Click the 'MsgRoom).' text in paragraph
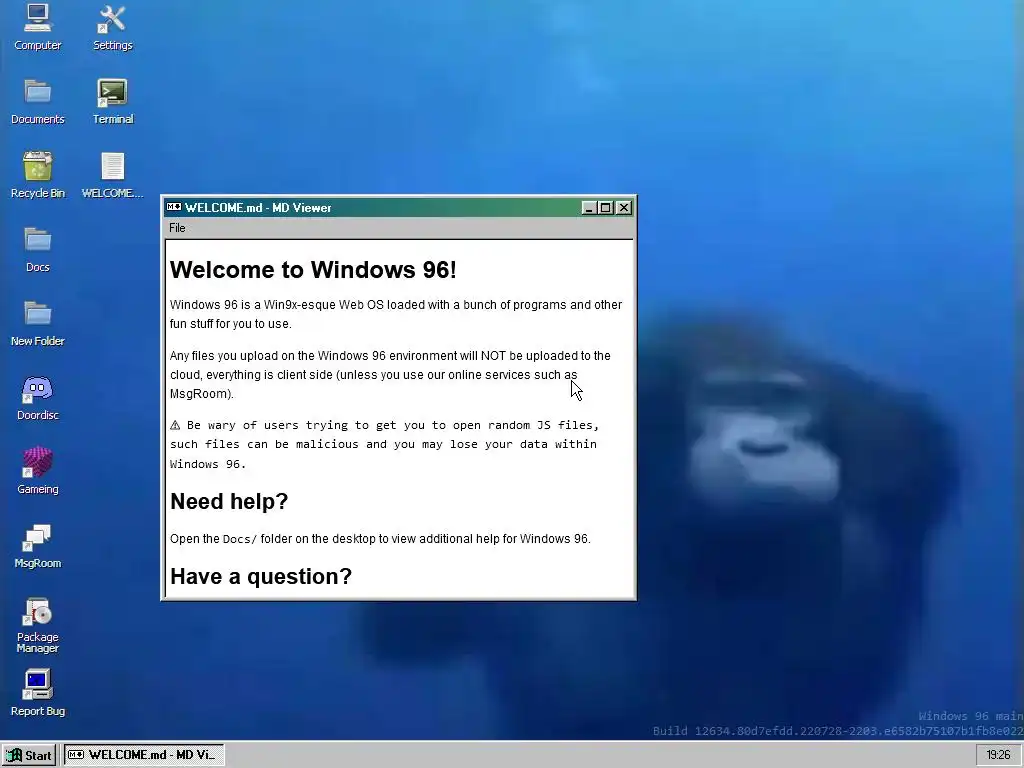Image resolution: width=1024 pixels, height=768 pixels. pyautogui.click(x=201, y=394)
